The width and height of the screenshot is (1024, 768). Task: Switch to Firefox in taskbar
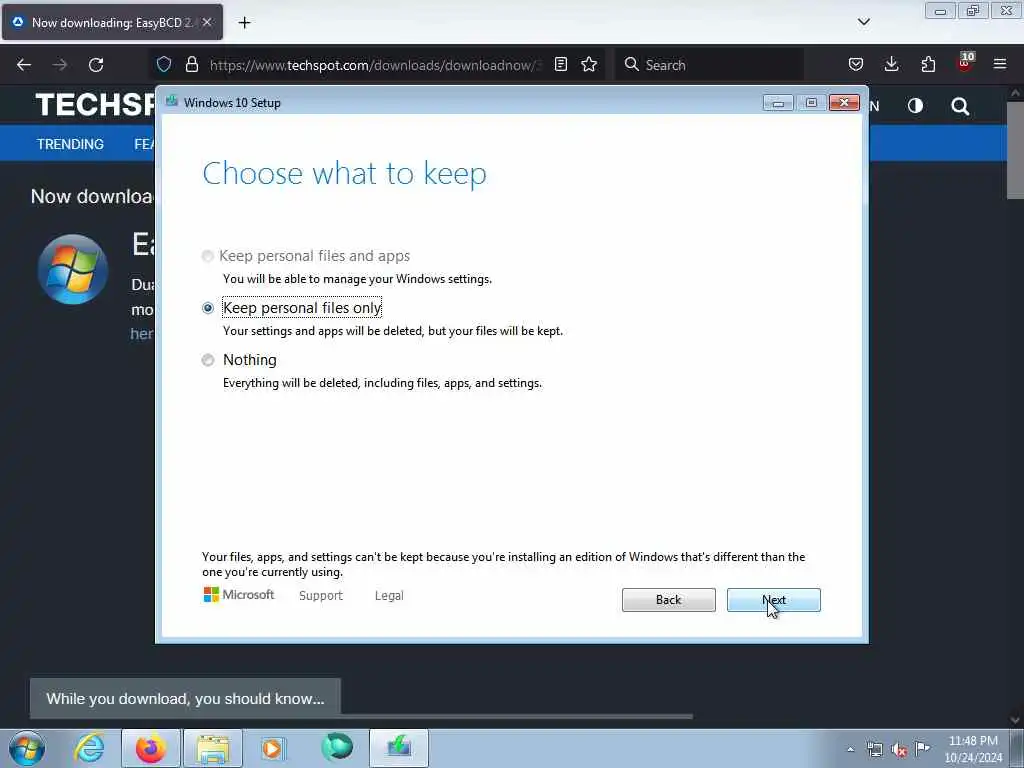[x=151, y=748]
